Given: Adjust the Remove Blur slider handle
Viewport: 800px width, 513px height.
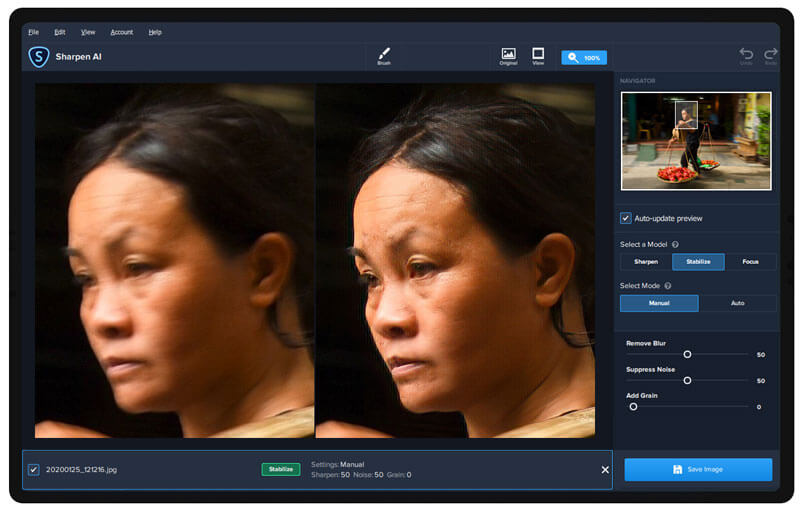Looking at the screenshot, I should [x=687, y=354].
